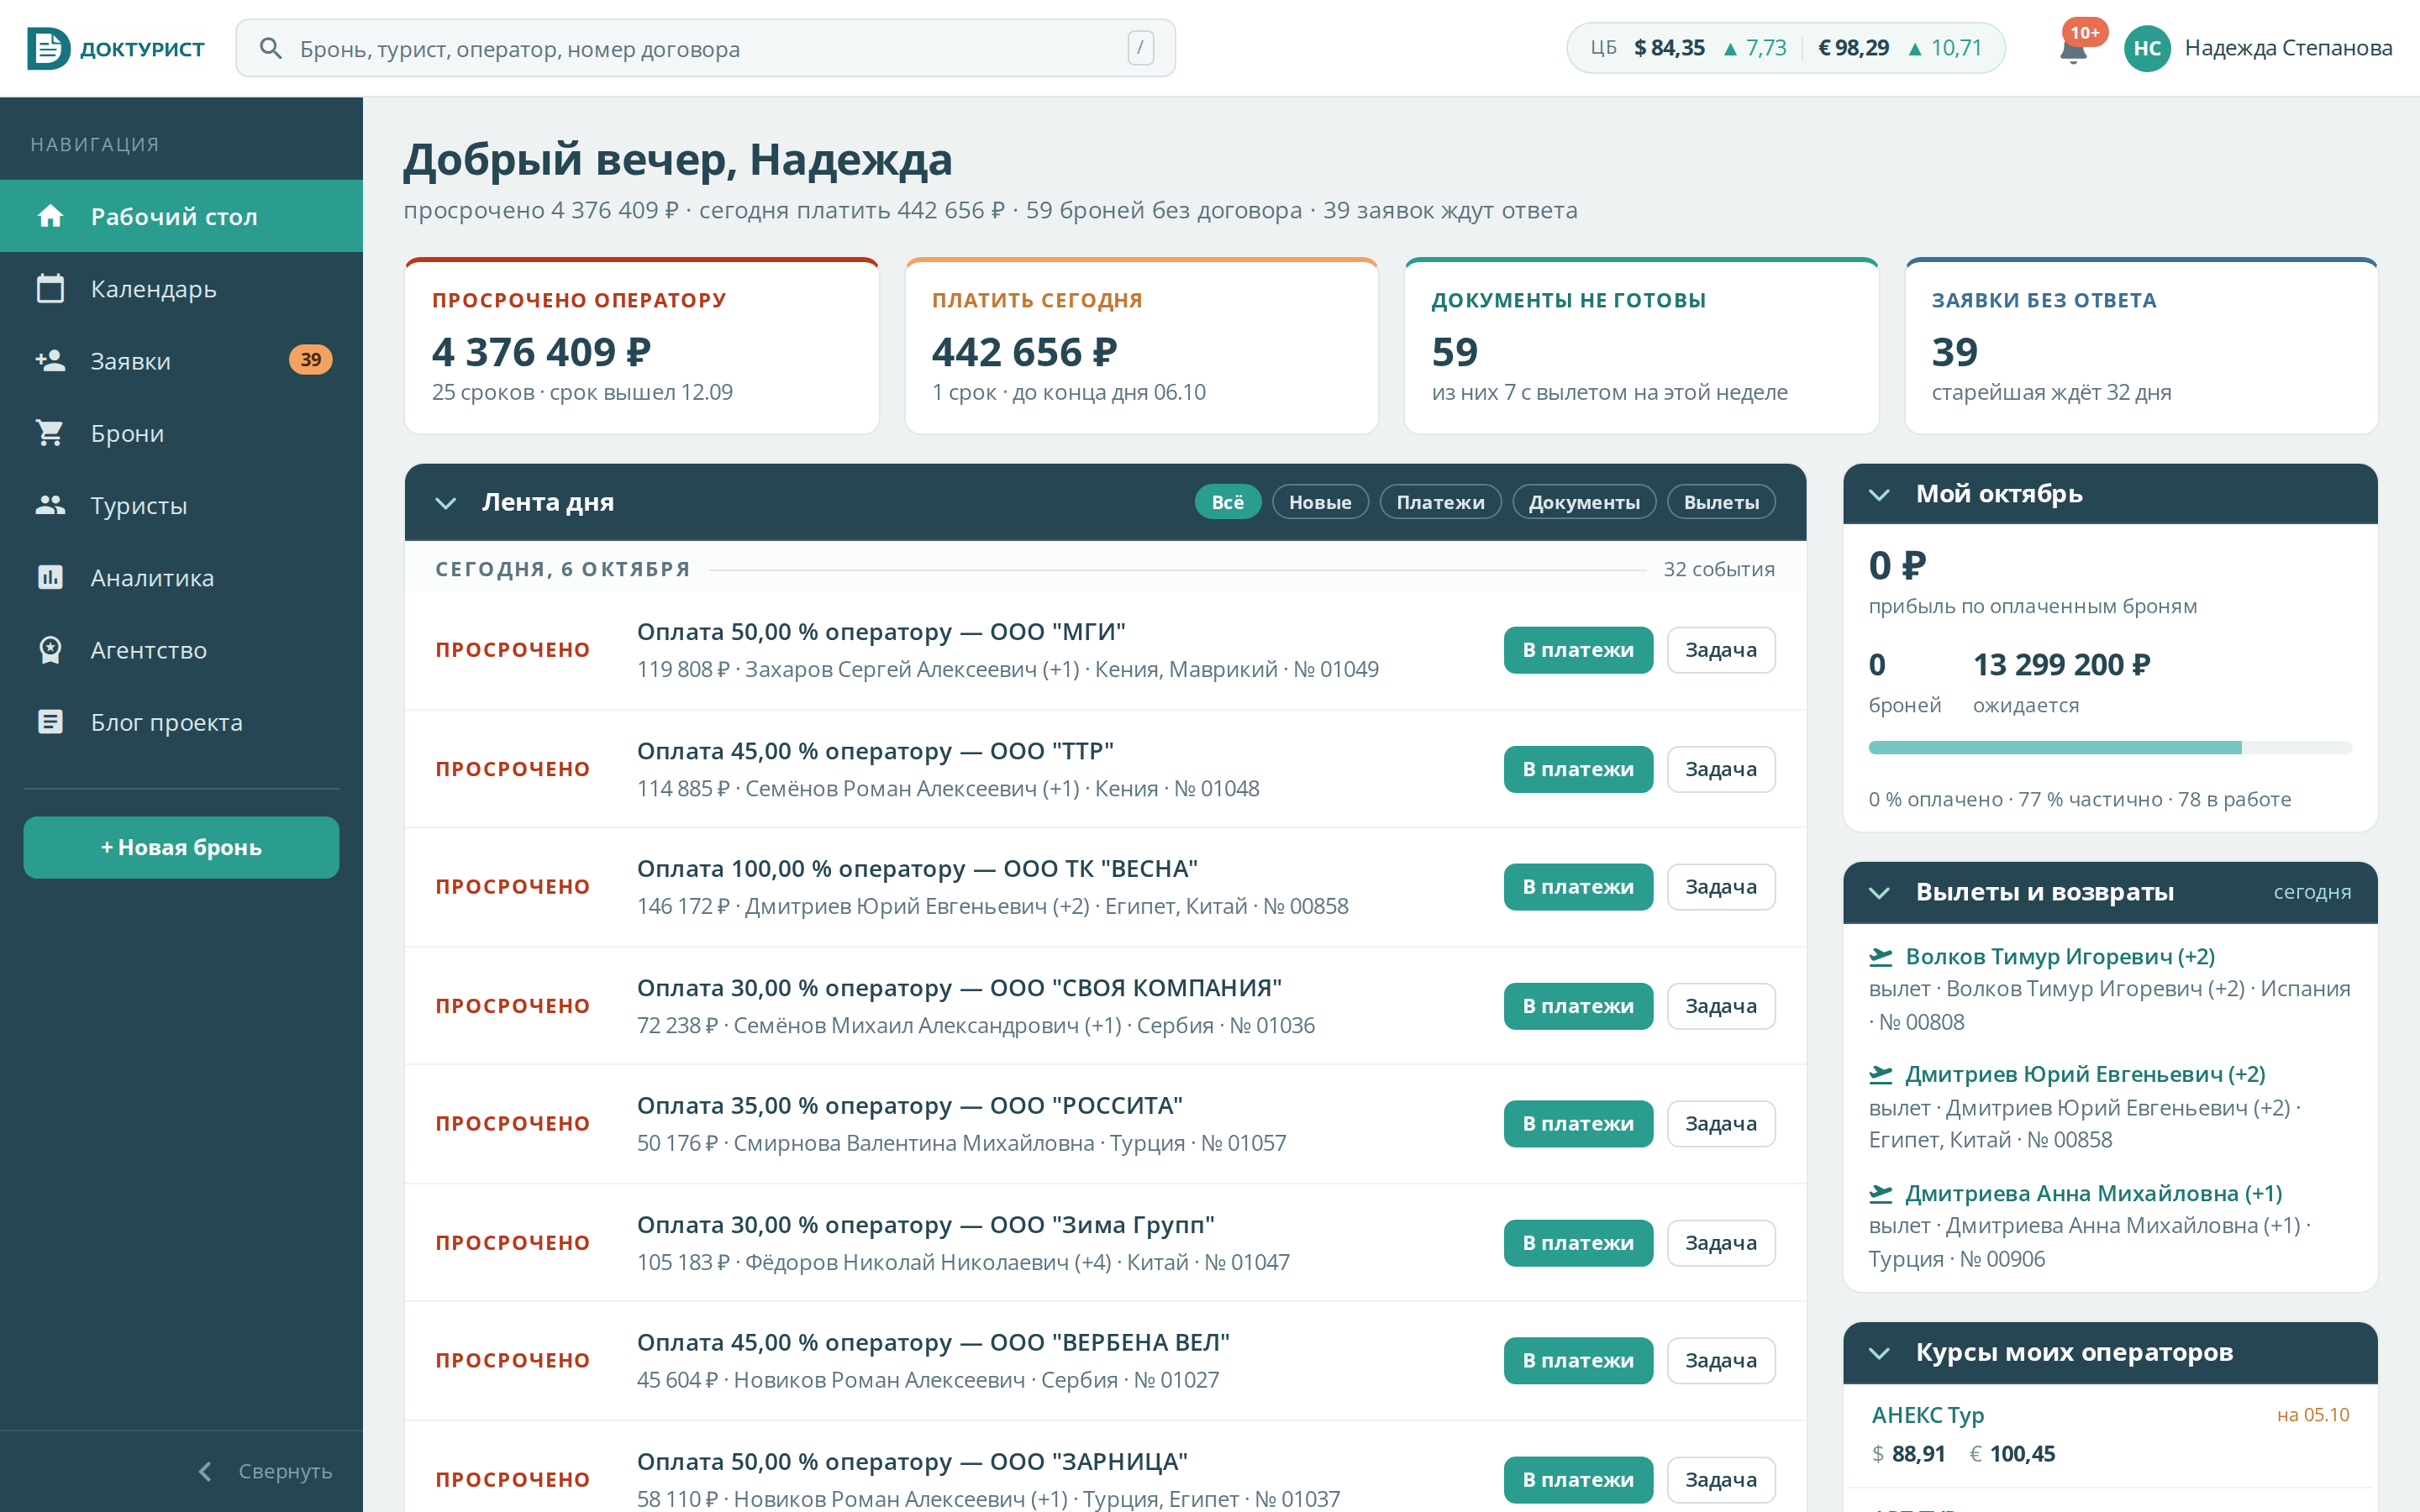Collapse the Лента дня panel chevron
Screen dimensions: 2420x1512
tap(446, 503)
